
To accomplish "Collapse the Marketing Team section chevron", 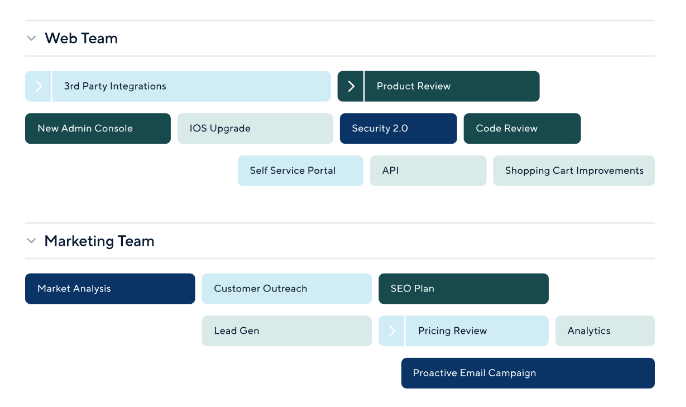I will [x=31, y=241].
